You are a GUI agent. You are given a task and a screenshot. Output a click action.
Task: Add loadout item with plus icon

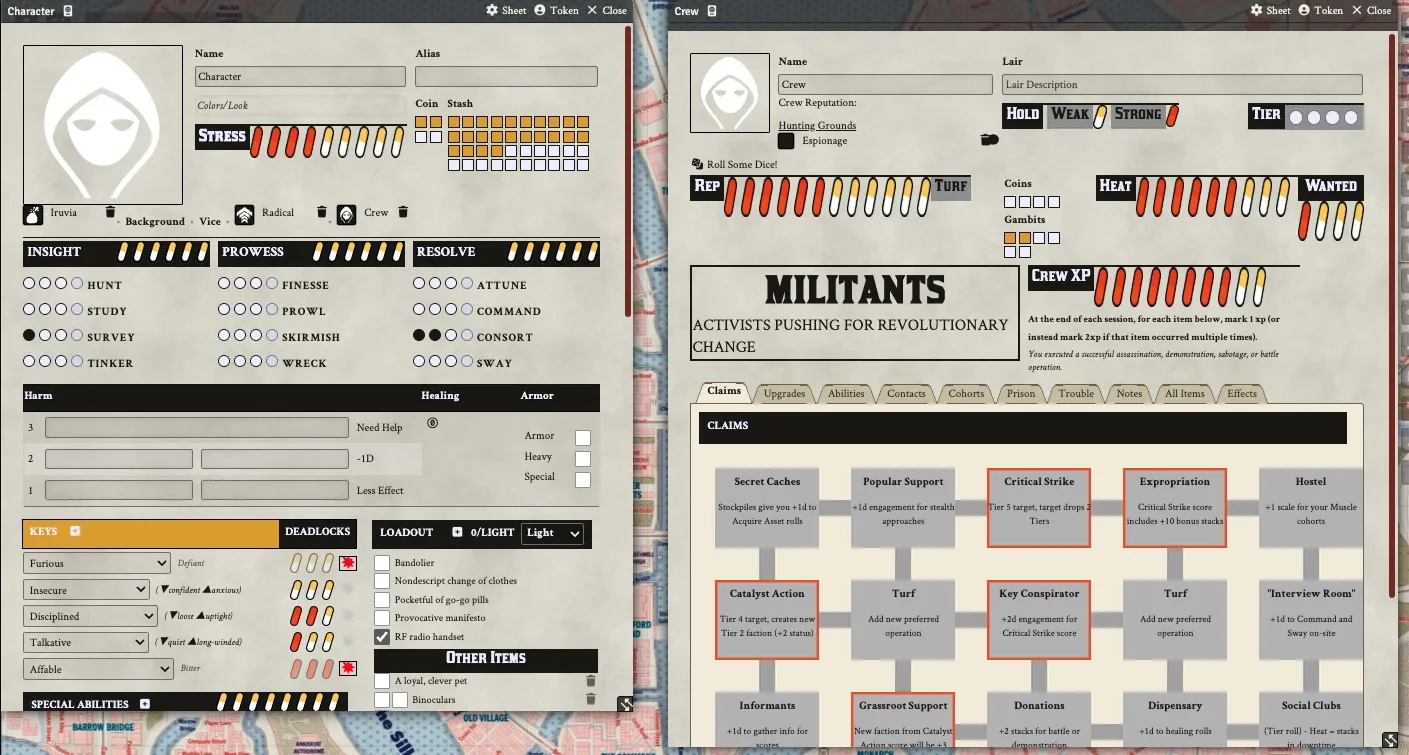[457, 532]
